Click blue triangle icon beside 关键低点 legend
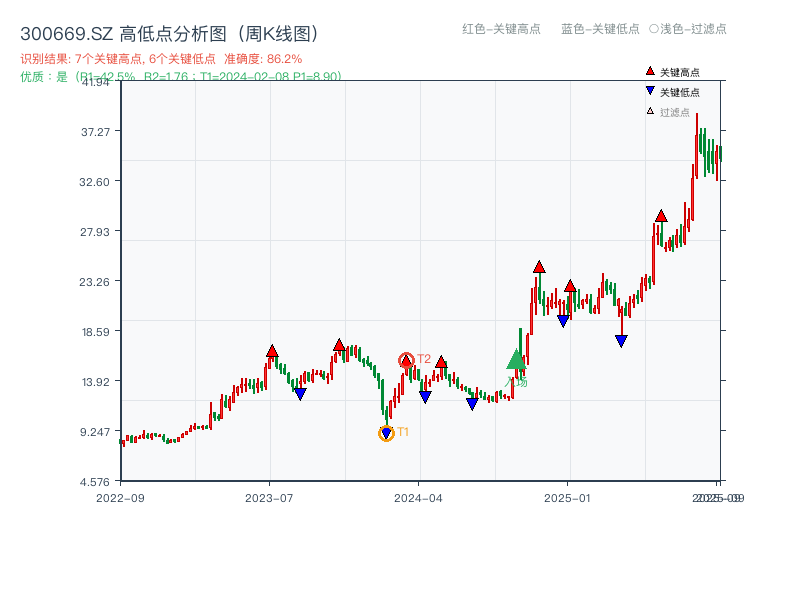 (650, 92)
